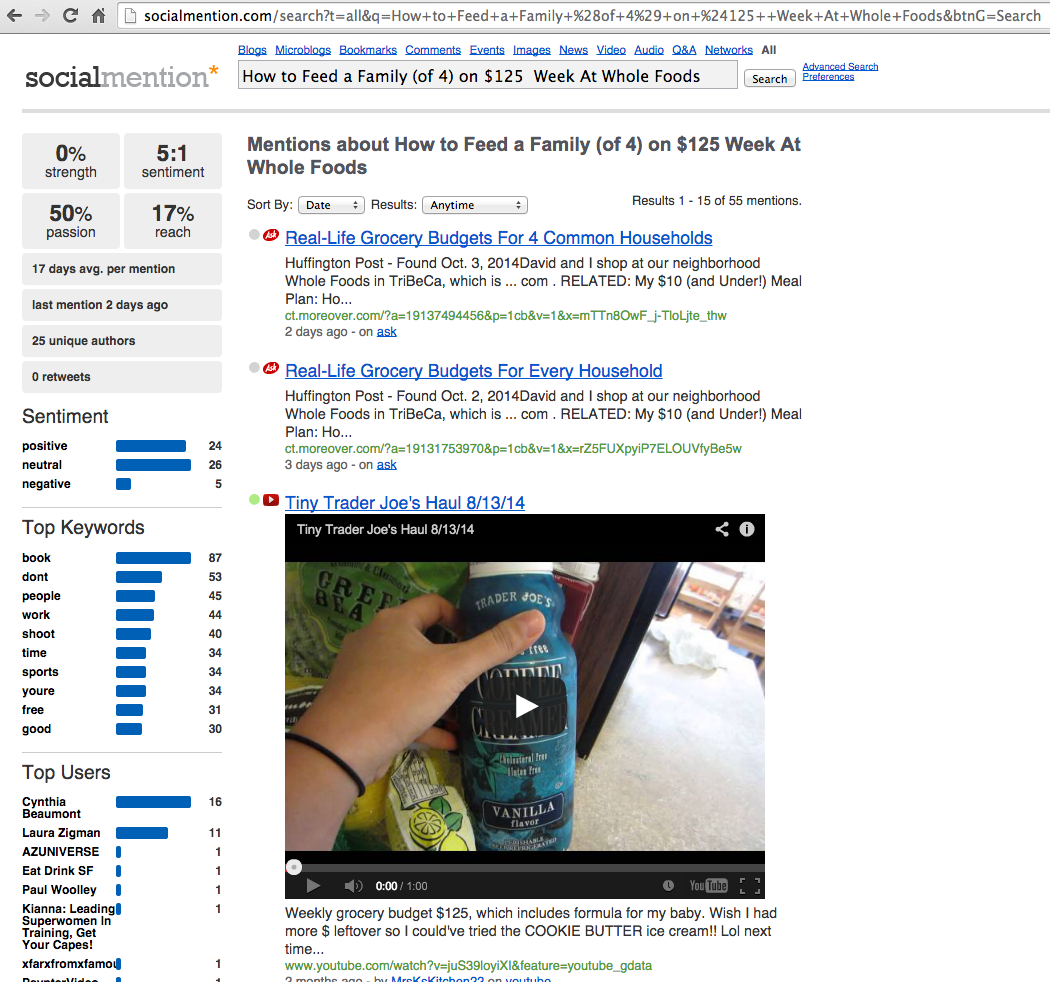Image resolution: width=1050 pixels, height=982 pixels.
Task: Click the '25 unique authors' stat box
Action: [x=122, y=341]
